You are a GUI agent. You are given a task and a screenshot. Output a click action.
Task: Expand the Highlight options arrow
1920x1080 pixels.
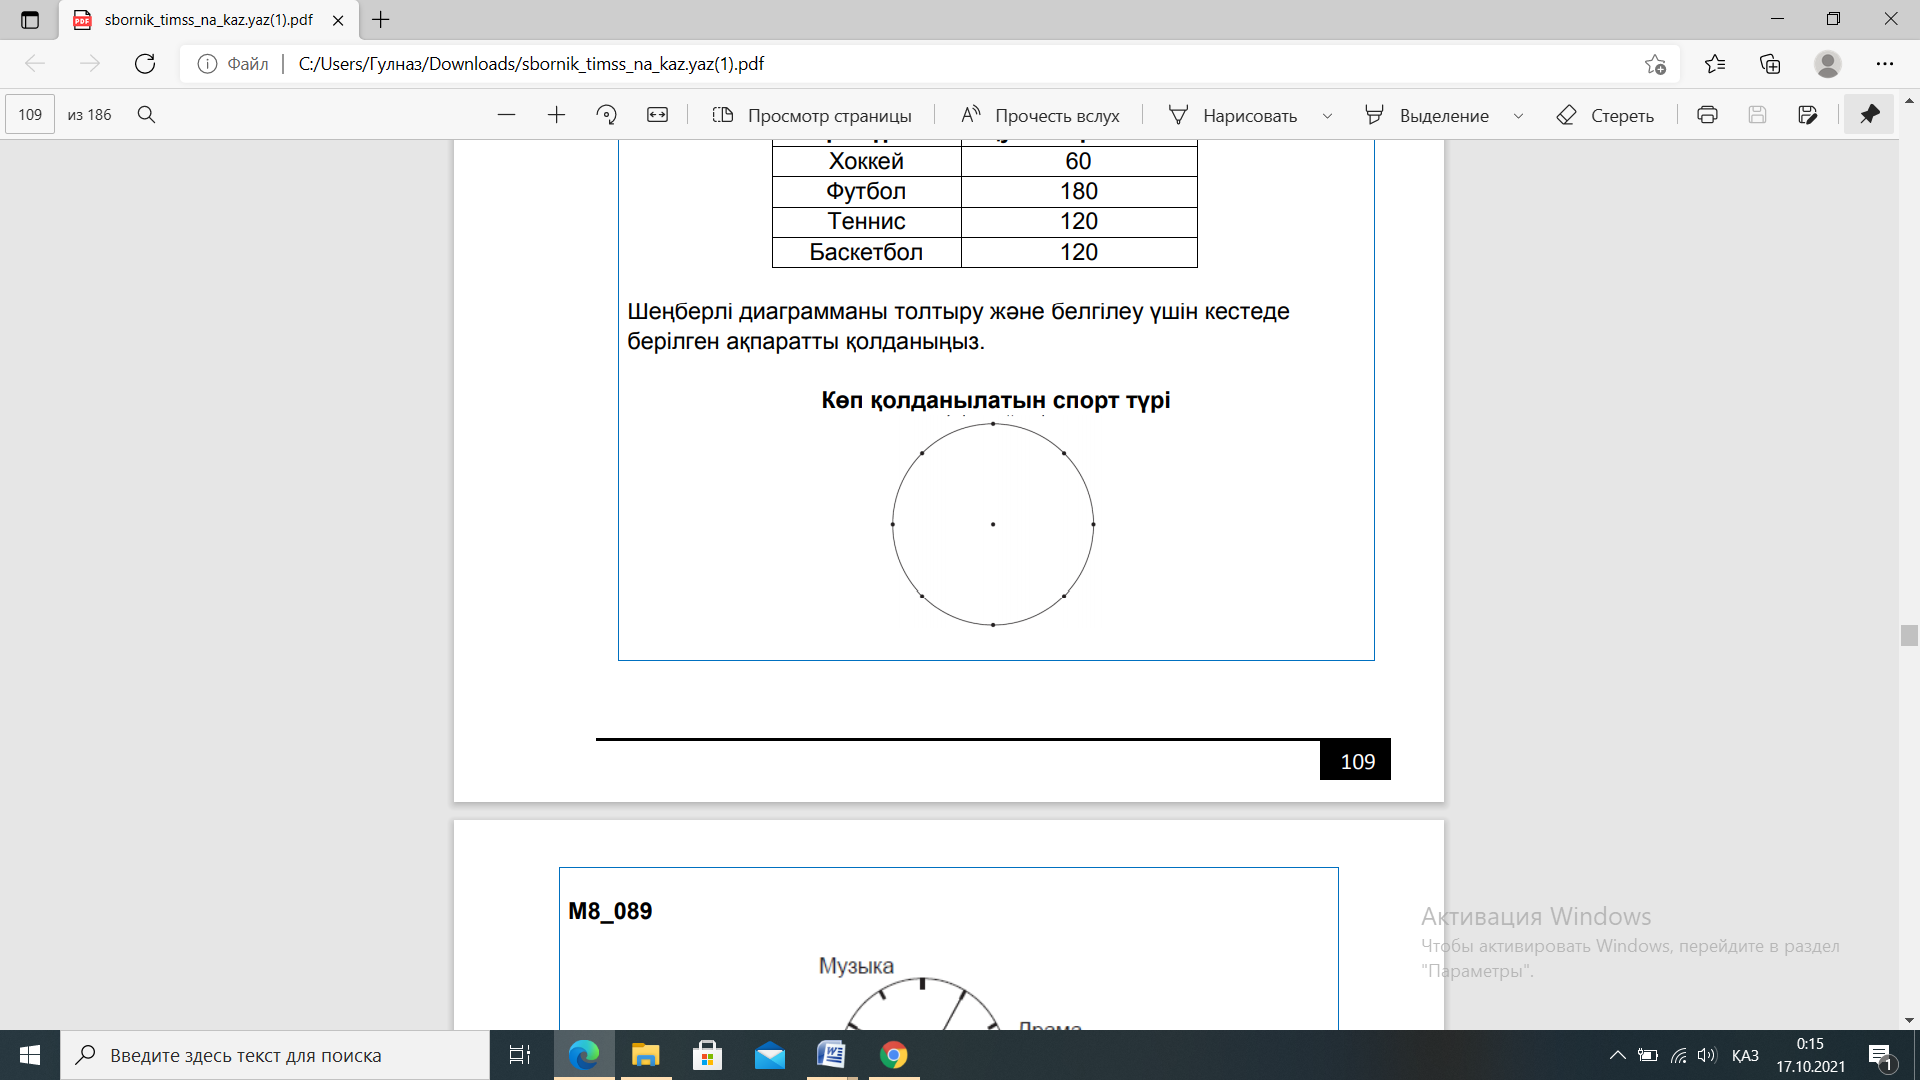pyautogui.click(x=1518, y=116)
